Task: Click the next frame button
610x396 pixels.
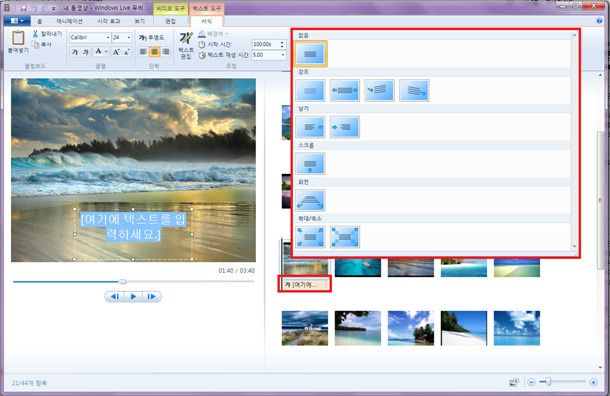Action: [151, 296]
